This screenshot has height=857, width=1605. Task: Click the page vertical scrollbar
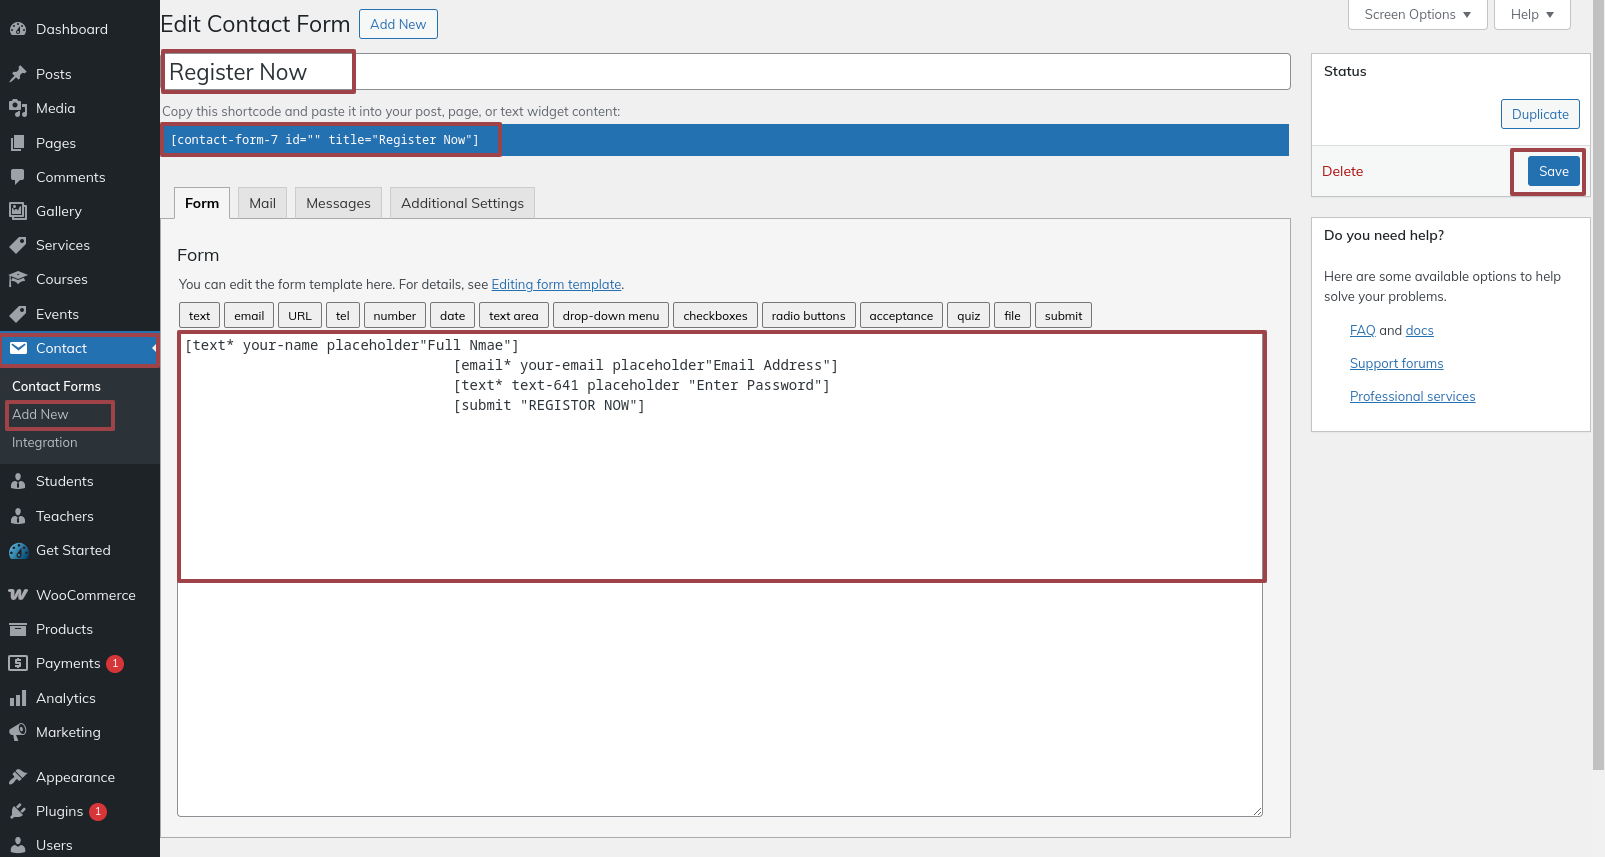click(x=1599, y=385)
